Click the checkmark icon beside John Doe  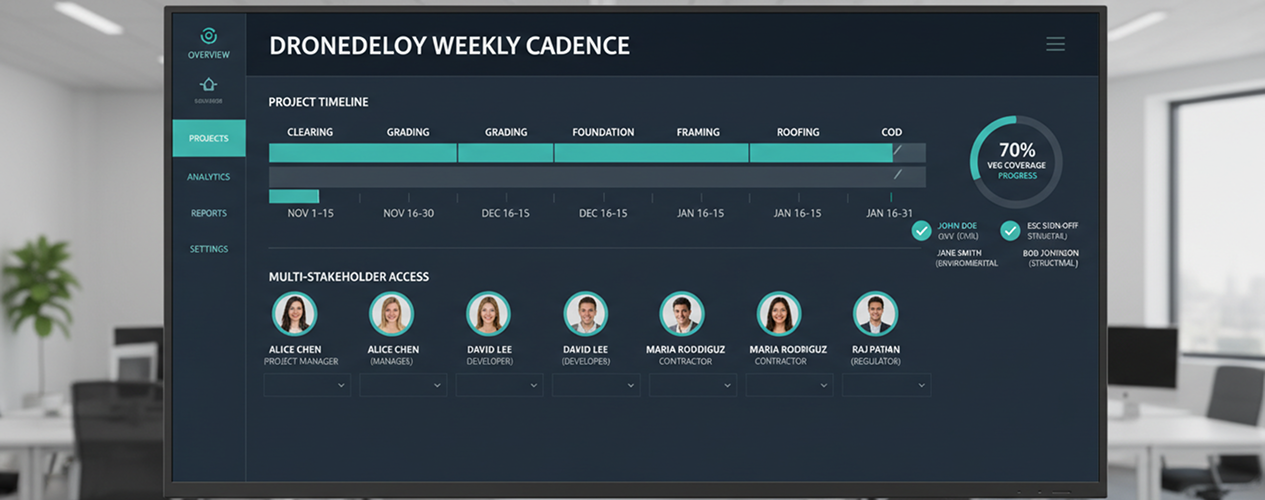(x=922, y=231)
